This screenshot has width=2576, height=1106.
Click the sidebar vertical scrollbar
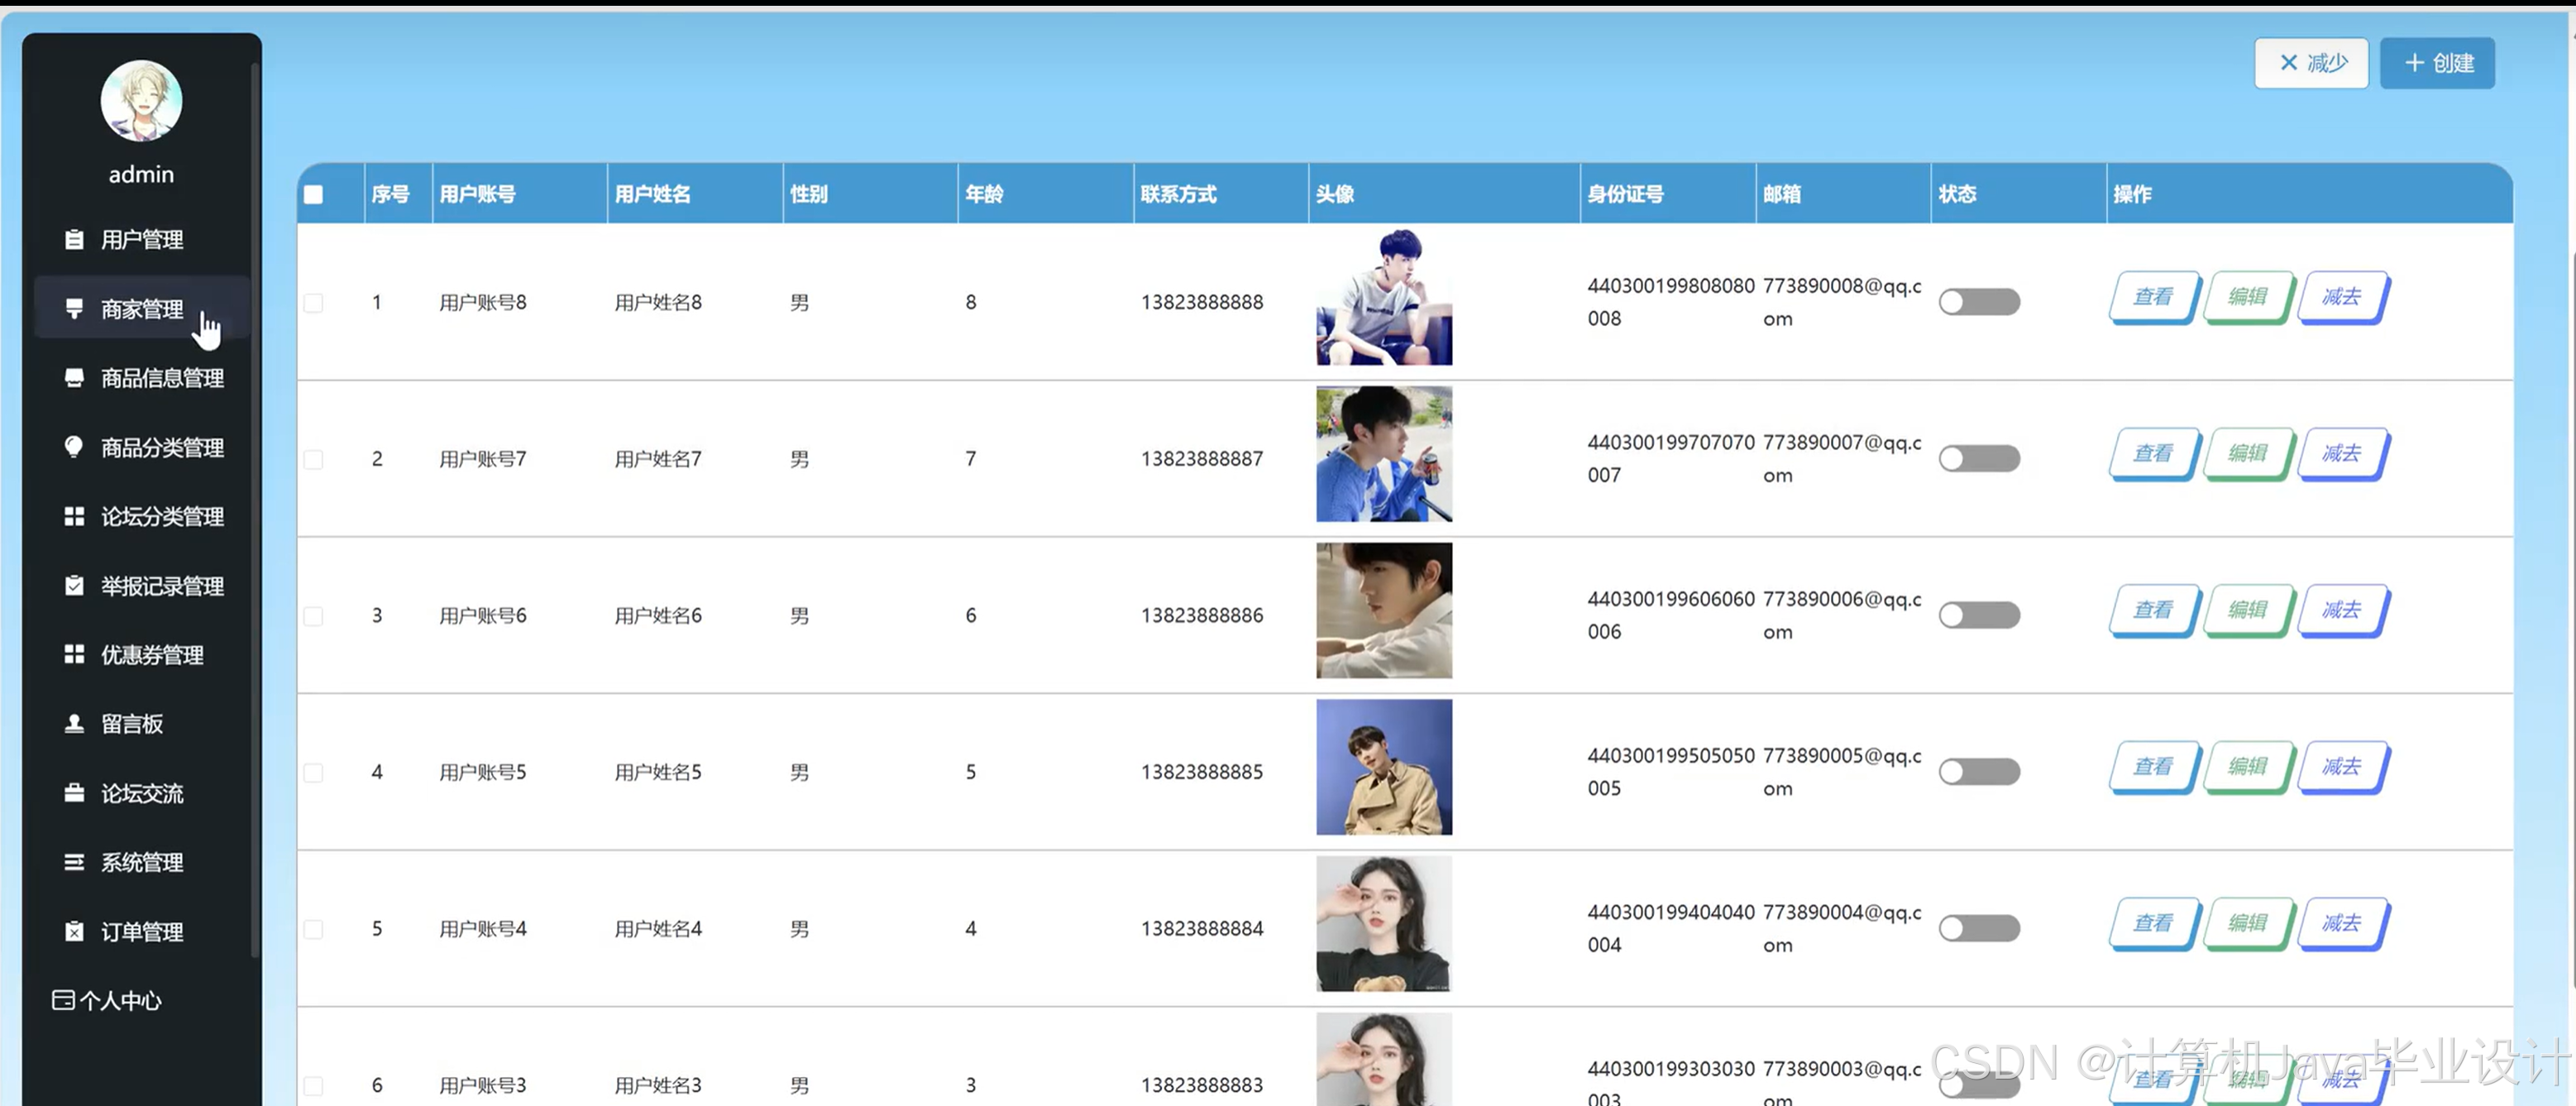pyautogui.click(x=255, y=510)
